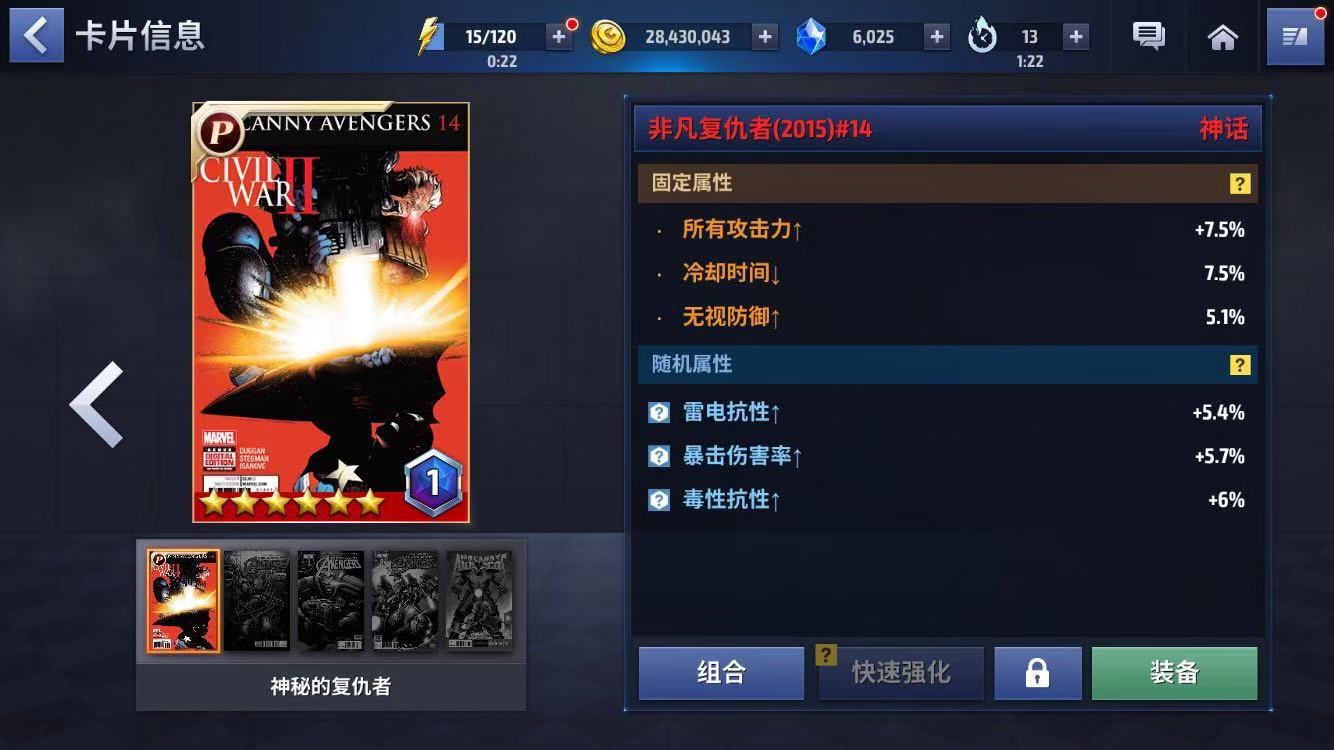
Task: Click the 快速强化 button
Action: 901,673
